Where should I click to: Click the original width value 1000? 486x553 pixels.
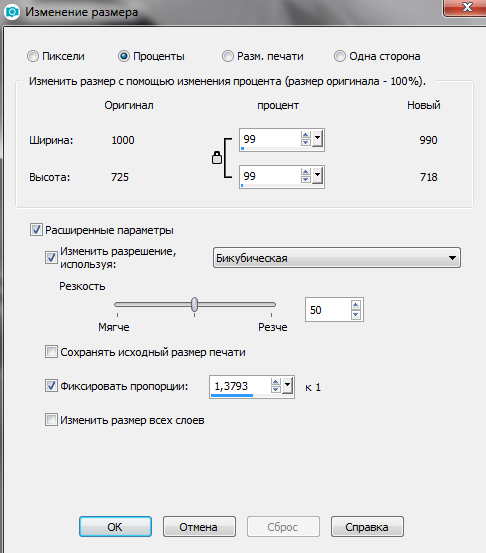pyautogui.click(x=123, y=140)
